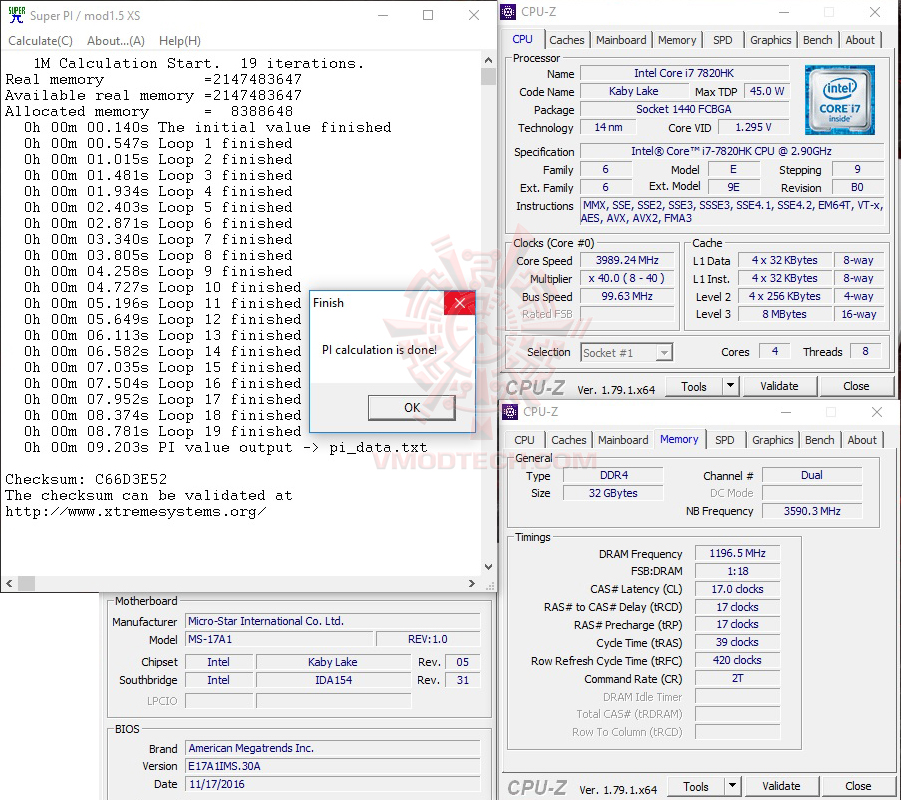This screenshot has width=901, height=800.
Task: Close the top CPU-Z window via X
Action: [x=875, y=12]
